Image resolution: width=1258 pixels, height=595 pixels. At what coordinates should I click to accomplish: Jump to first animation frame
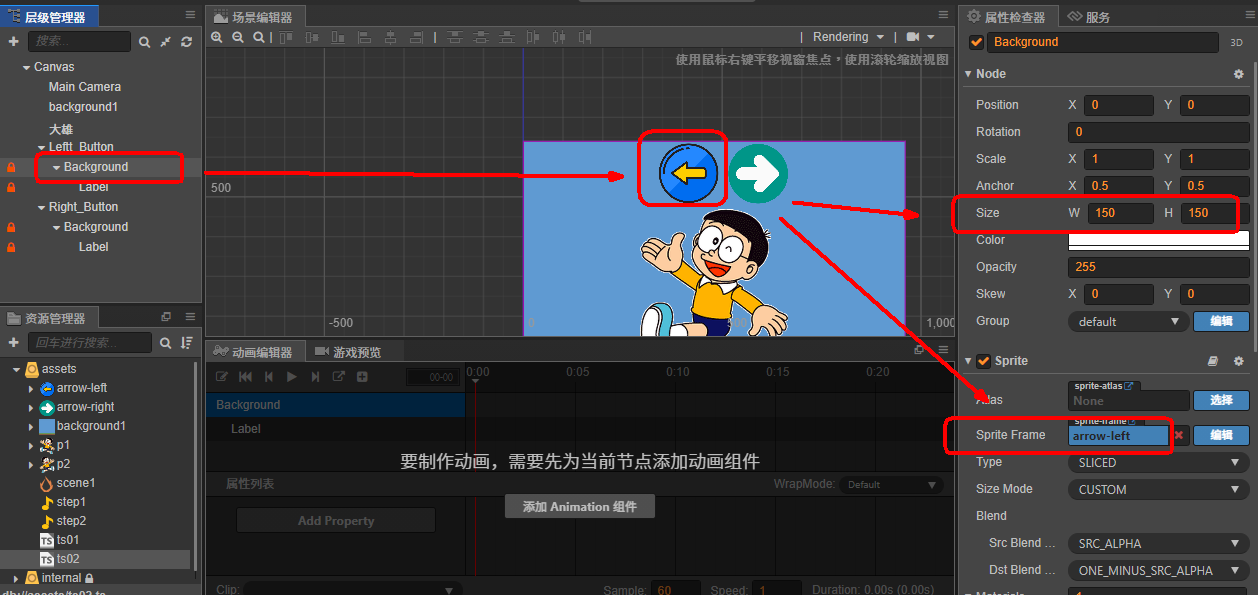tap(246, 377)
